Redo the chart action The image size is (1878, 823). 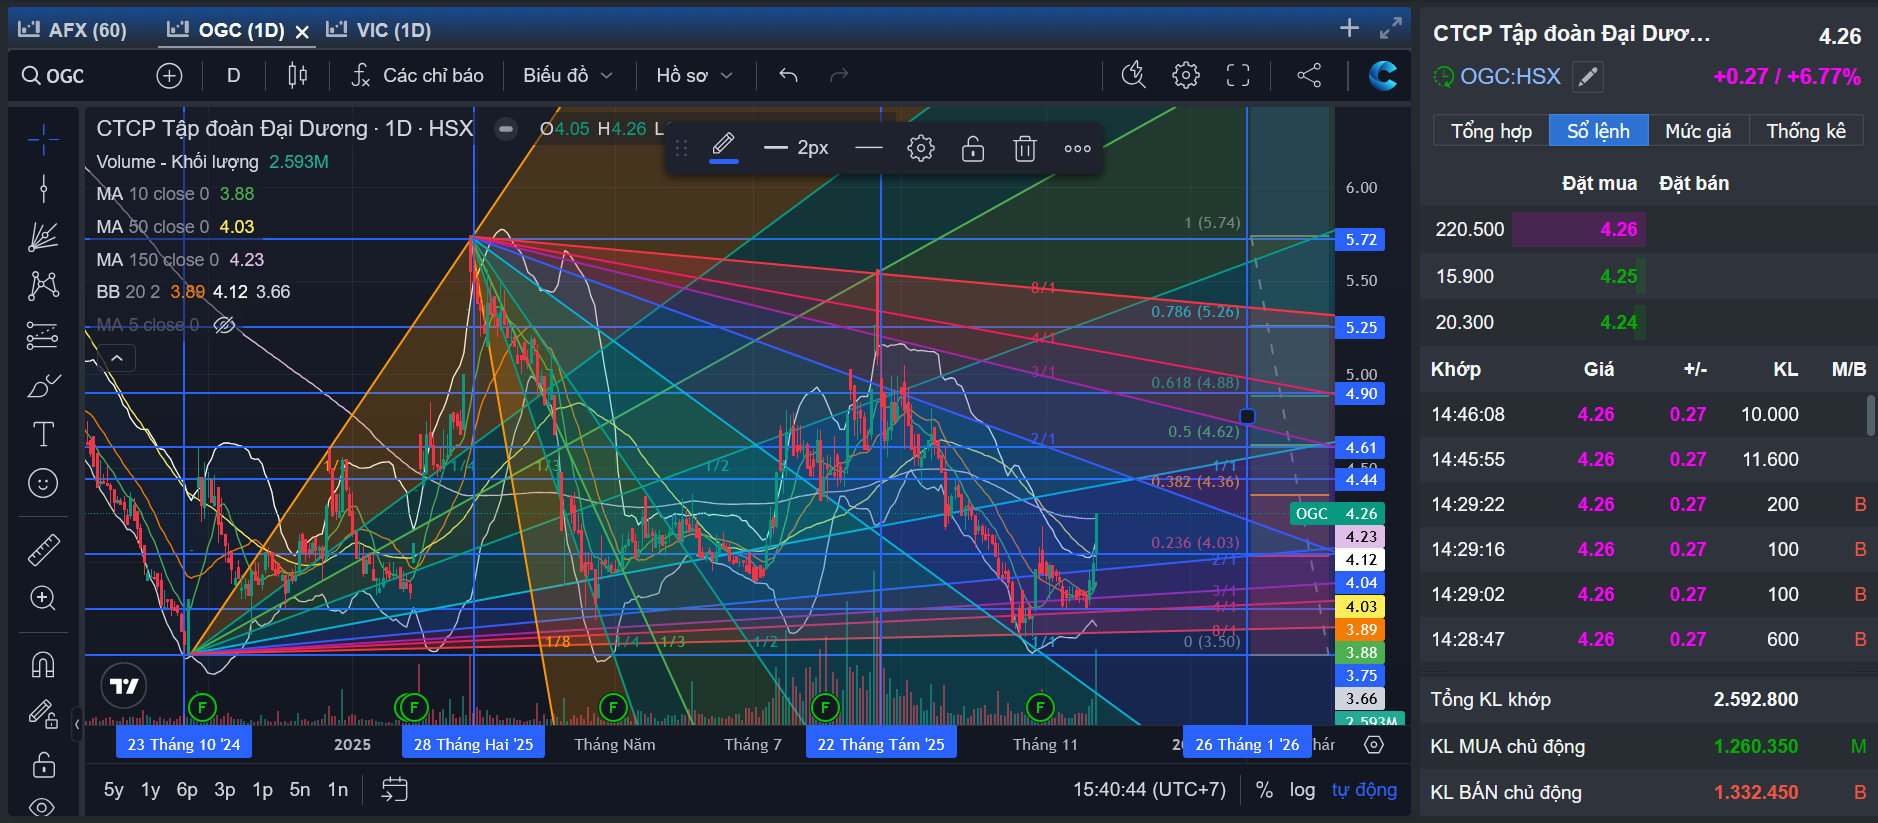(x=839, y=76)
